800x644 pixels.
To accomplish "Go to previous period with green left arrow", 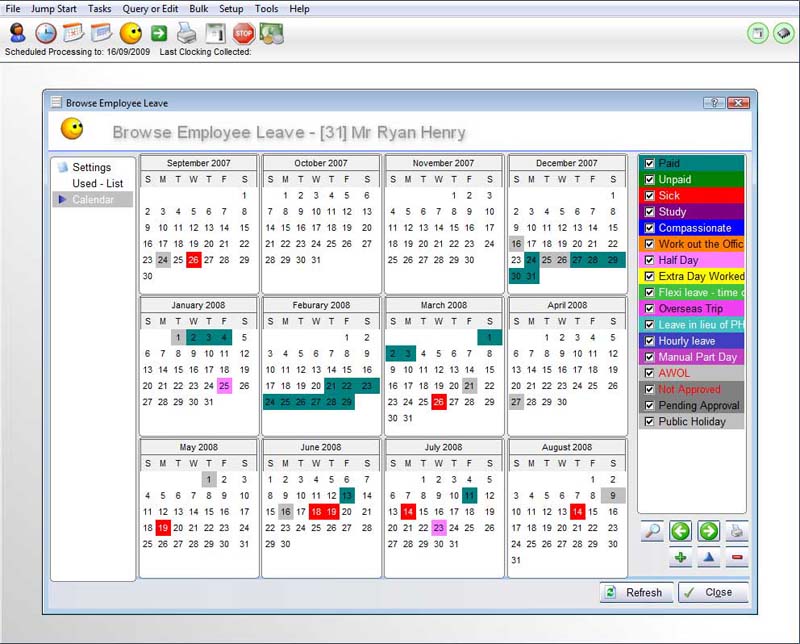I will [681, 532].
